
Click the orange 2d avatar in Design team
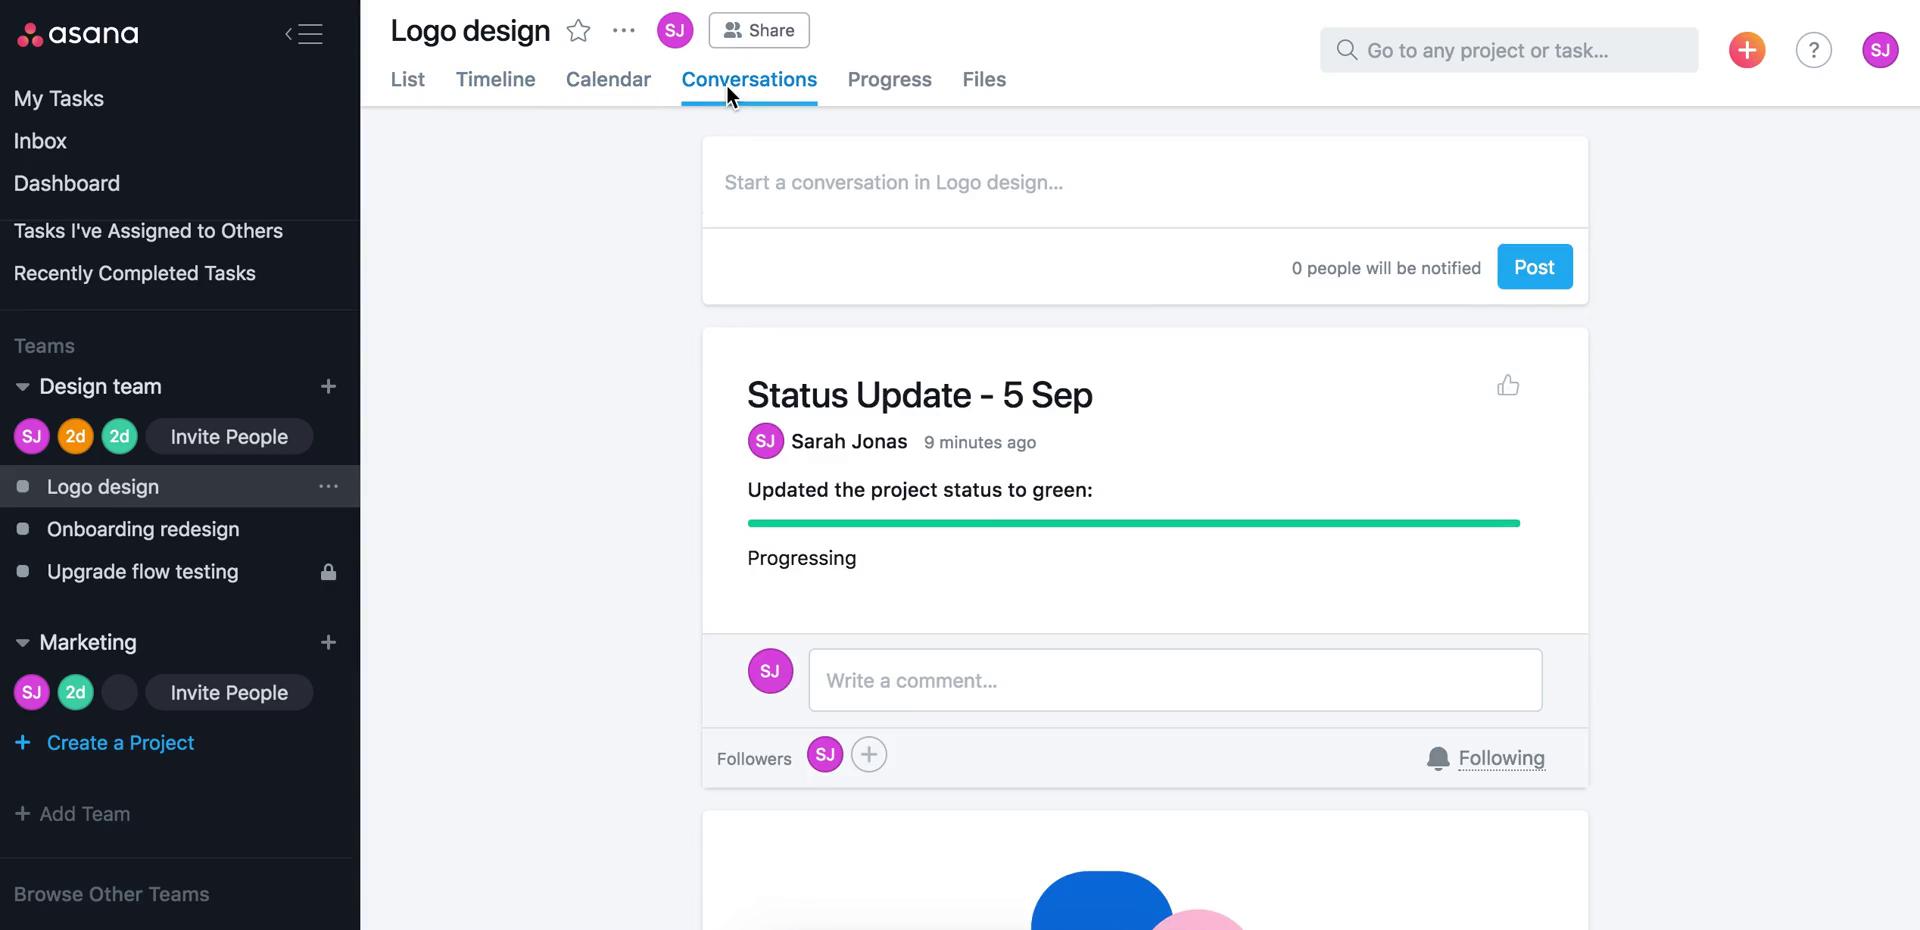coord(75,436)
